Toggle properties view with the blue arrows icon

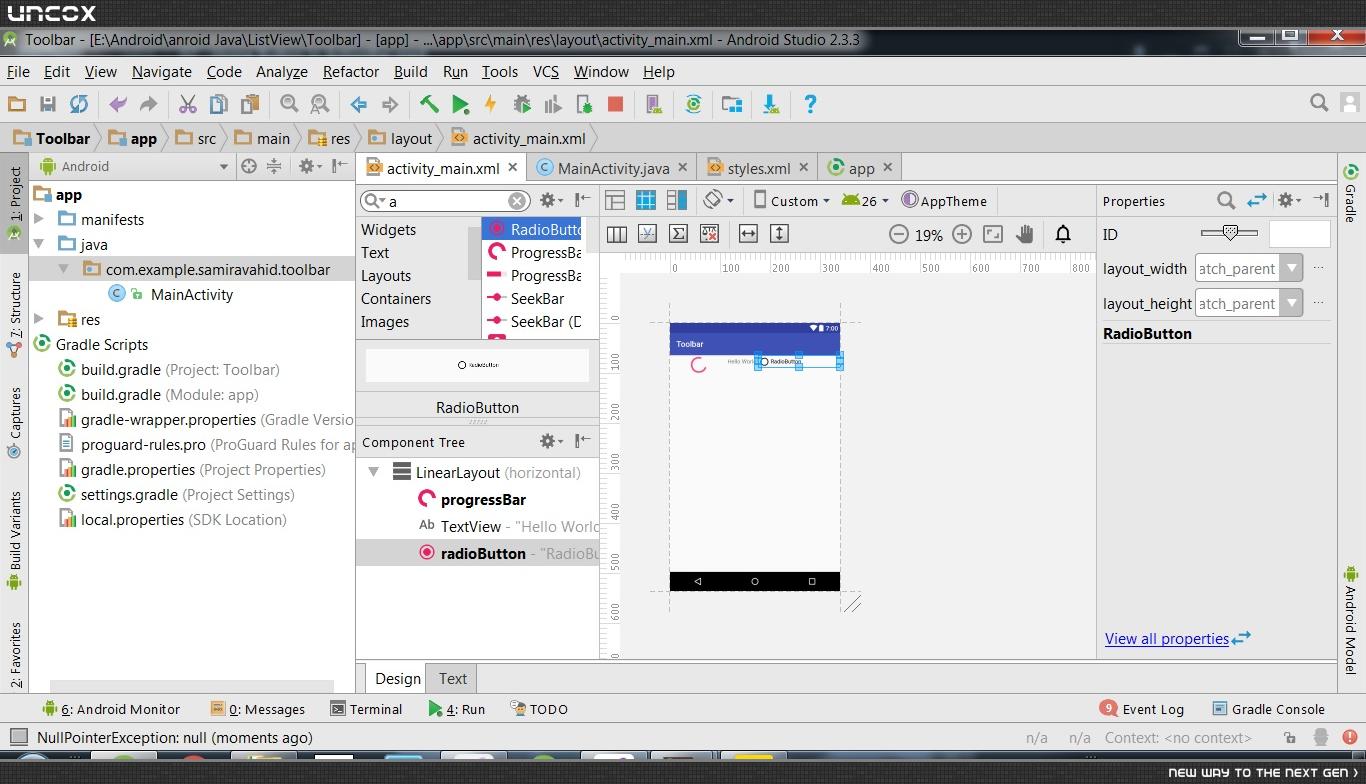1257,200
